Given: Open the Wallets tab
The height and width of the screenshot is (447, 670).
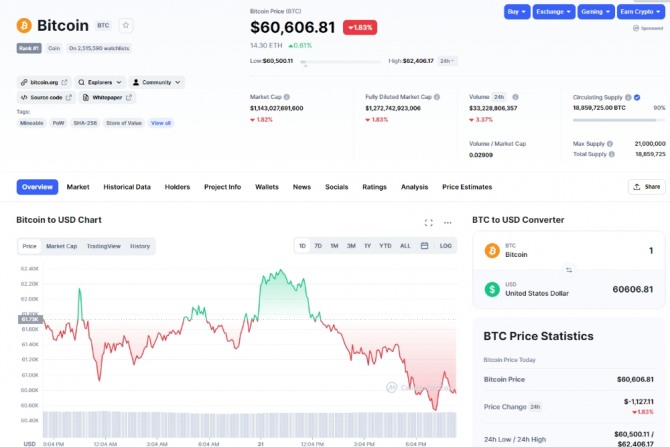Looking at the screenshot, I should (267, 187).
